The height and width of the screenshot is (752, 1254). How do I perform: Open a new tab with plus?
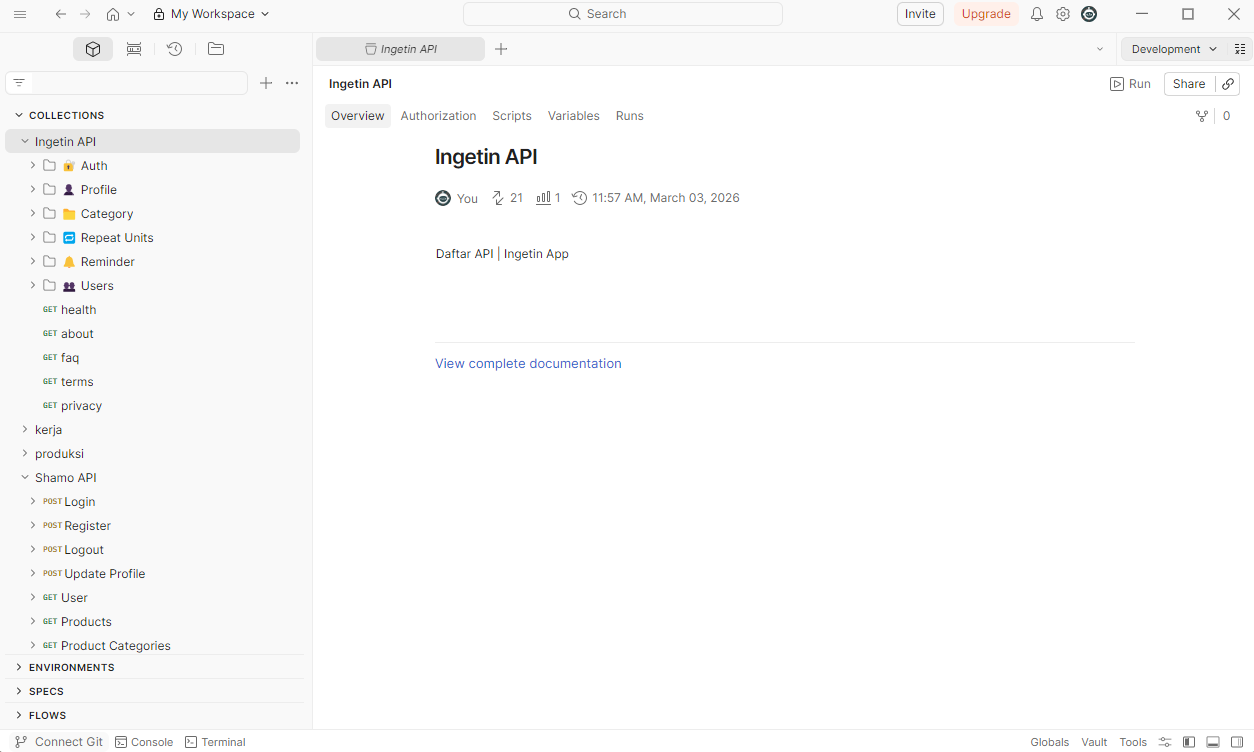501,49
